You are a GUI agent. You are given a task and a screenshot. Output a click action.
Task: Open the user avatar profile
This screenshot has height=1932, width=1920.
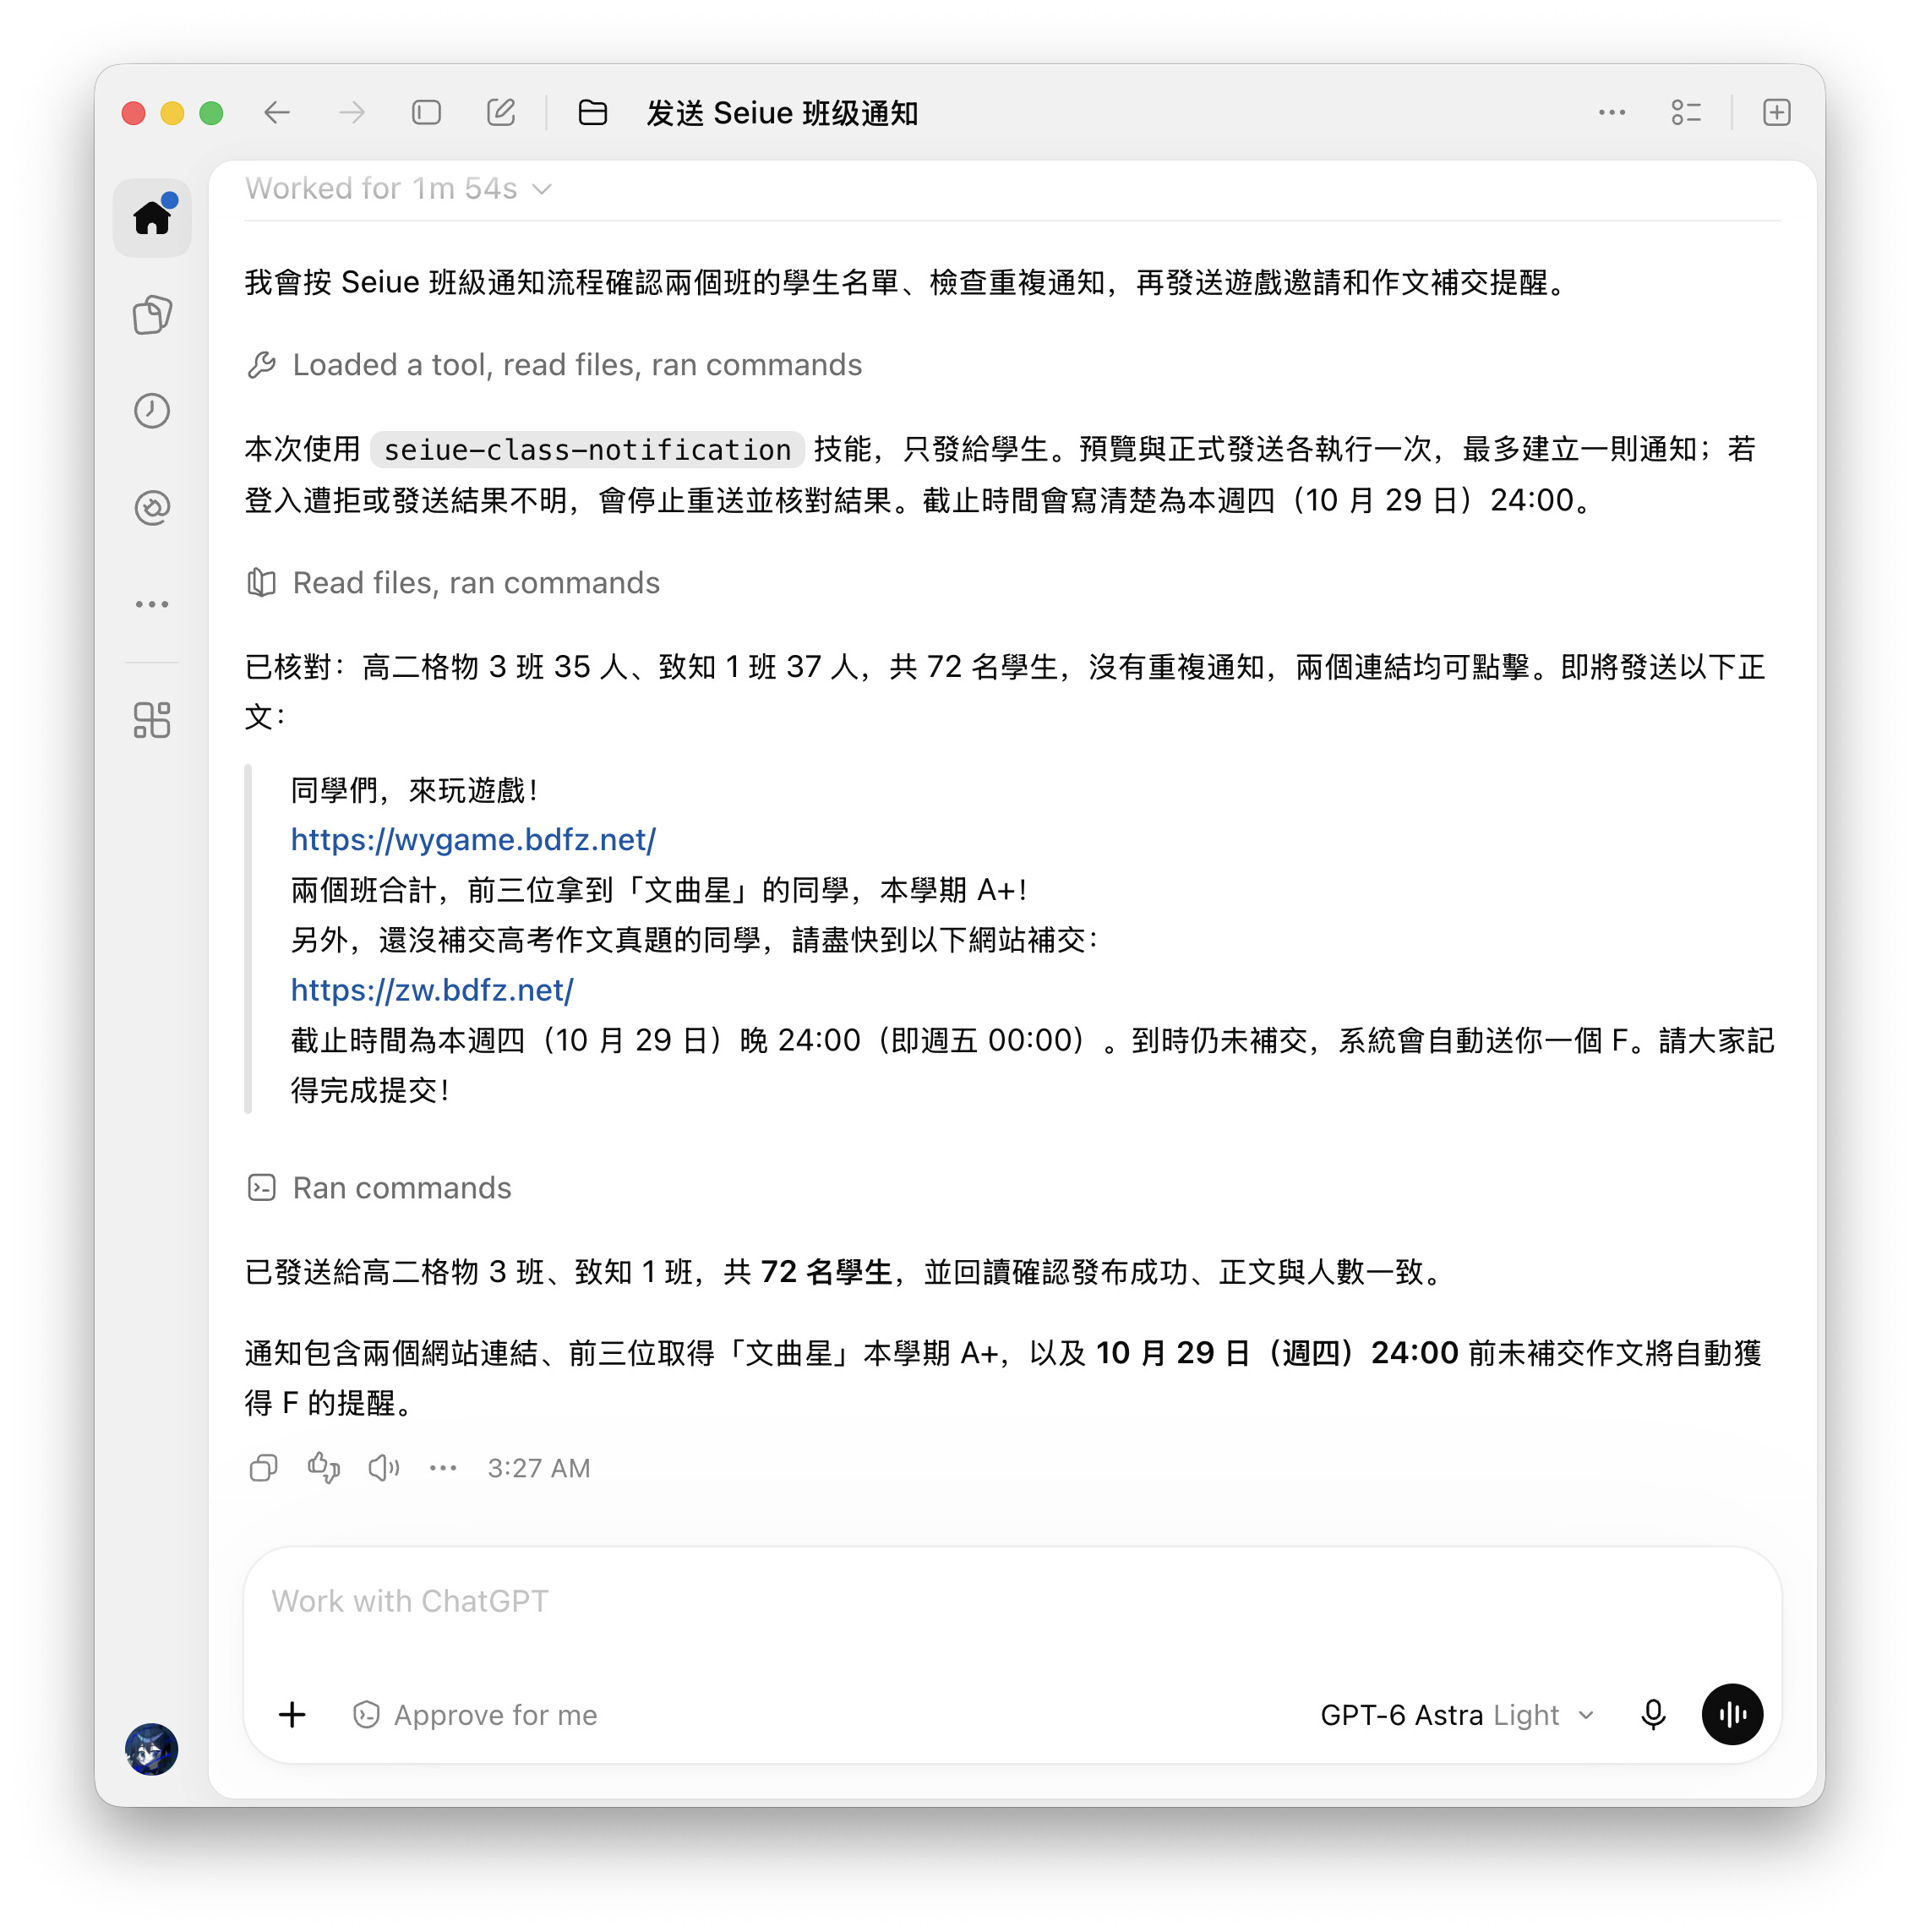[152, 1749]
